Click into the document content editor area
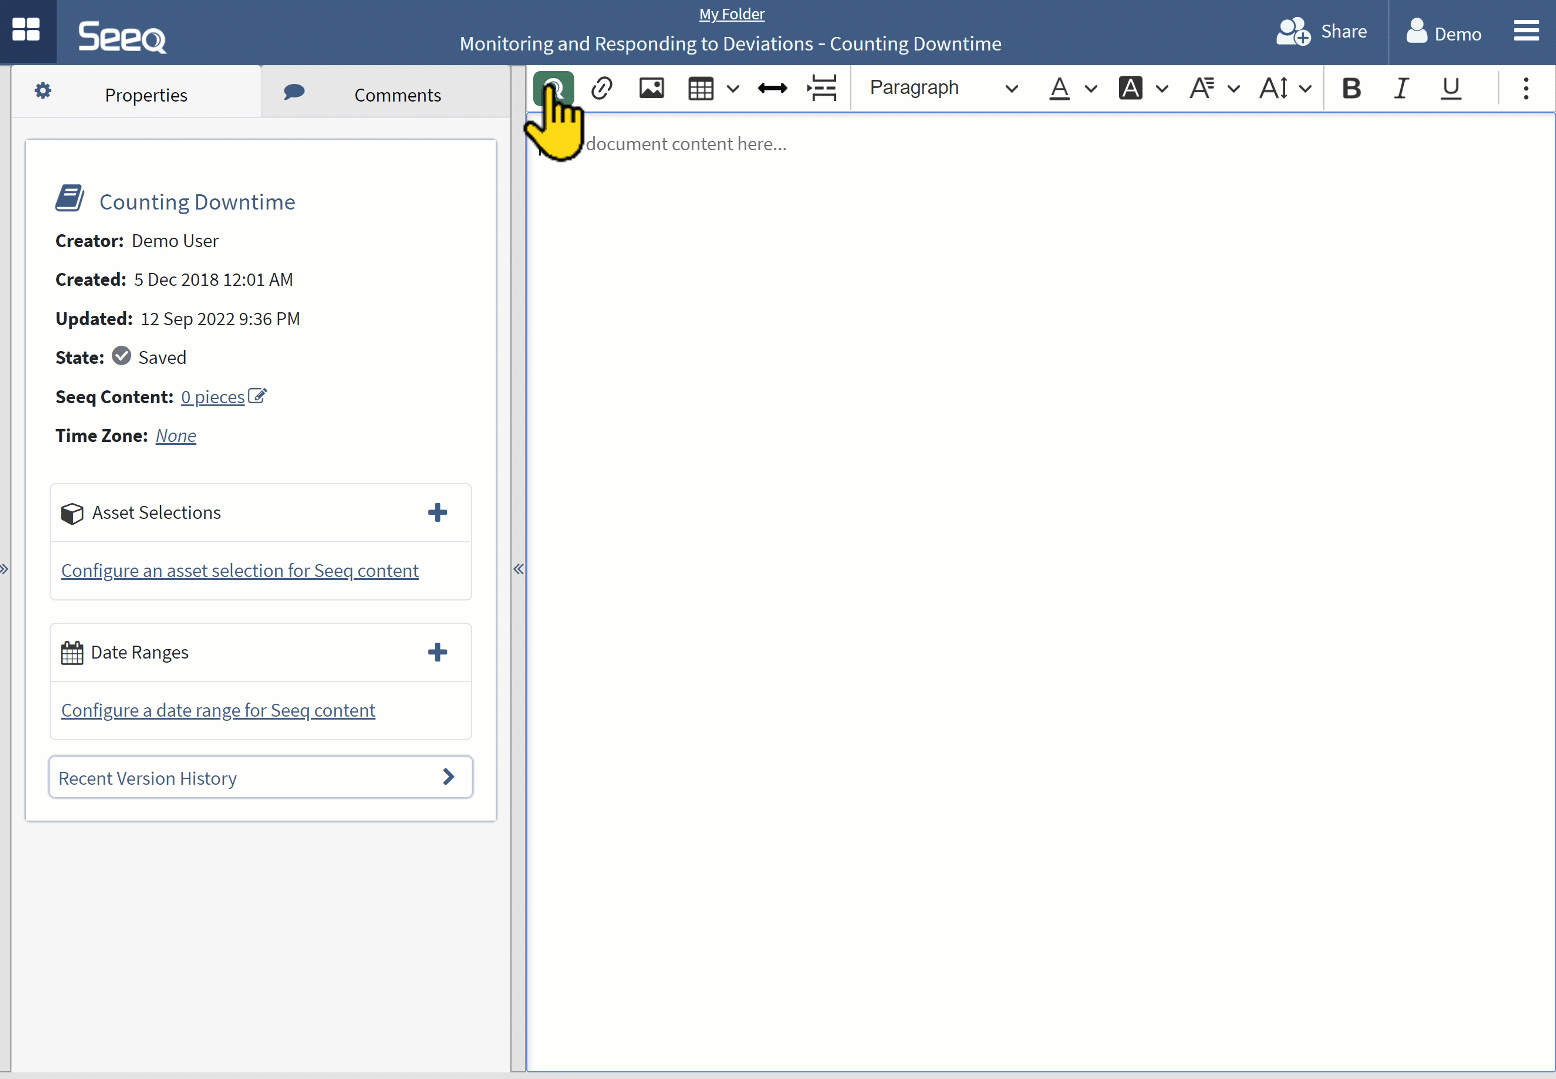Viewport: 1556px width, 1079px height. pos(1040,500)
